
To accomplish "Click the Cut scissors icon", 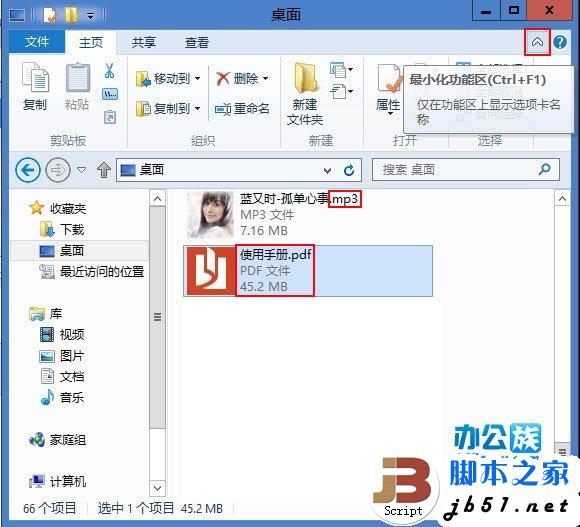I will 109,71.
